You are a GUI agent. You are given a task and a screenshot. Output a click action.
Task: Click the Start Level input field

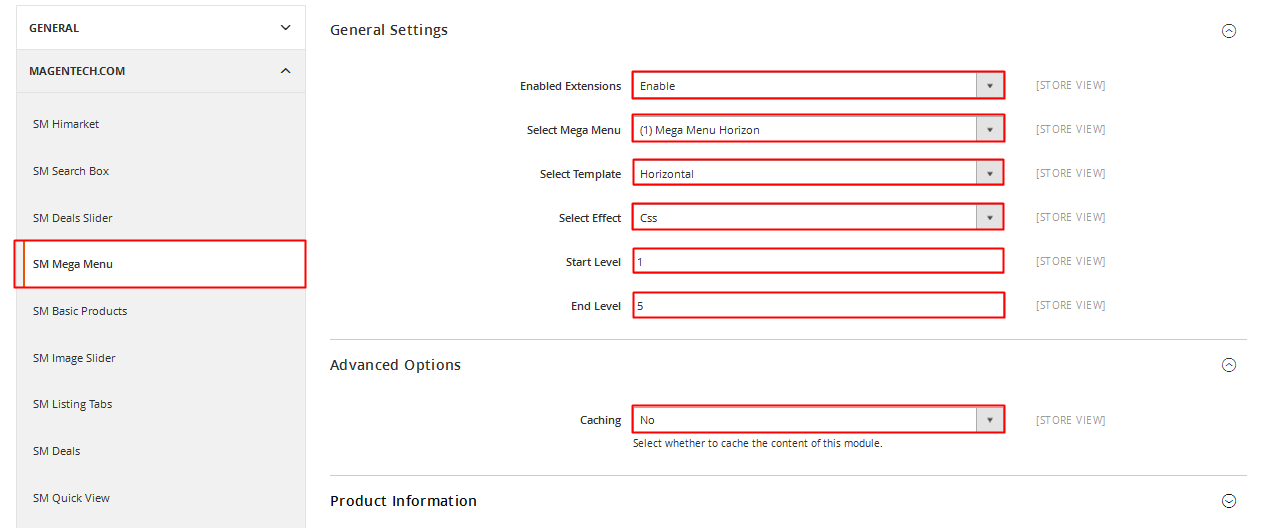coord(817,262)
